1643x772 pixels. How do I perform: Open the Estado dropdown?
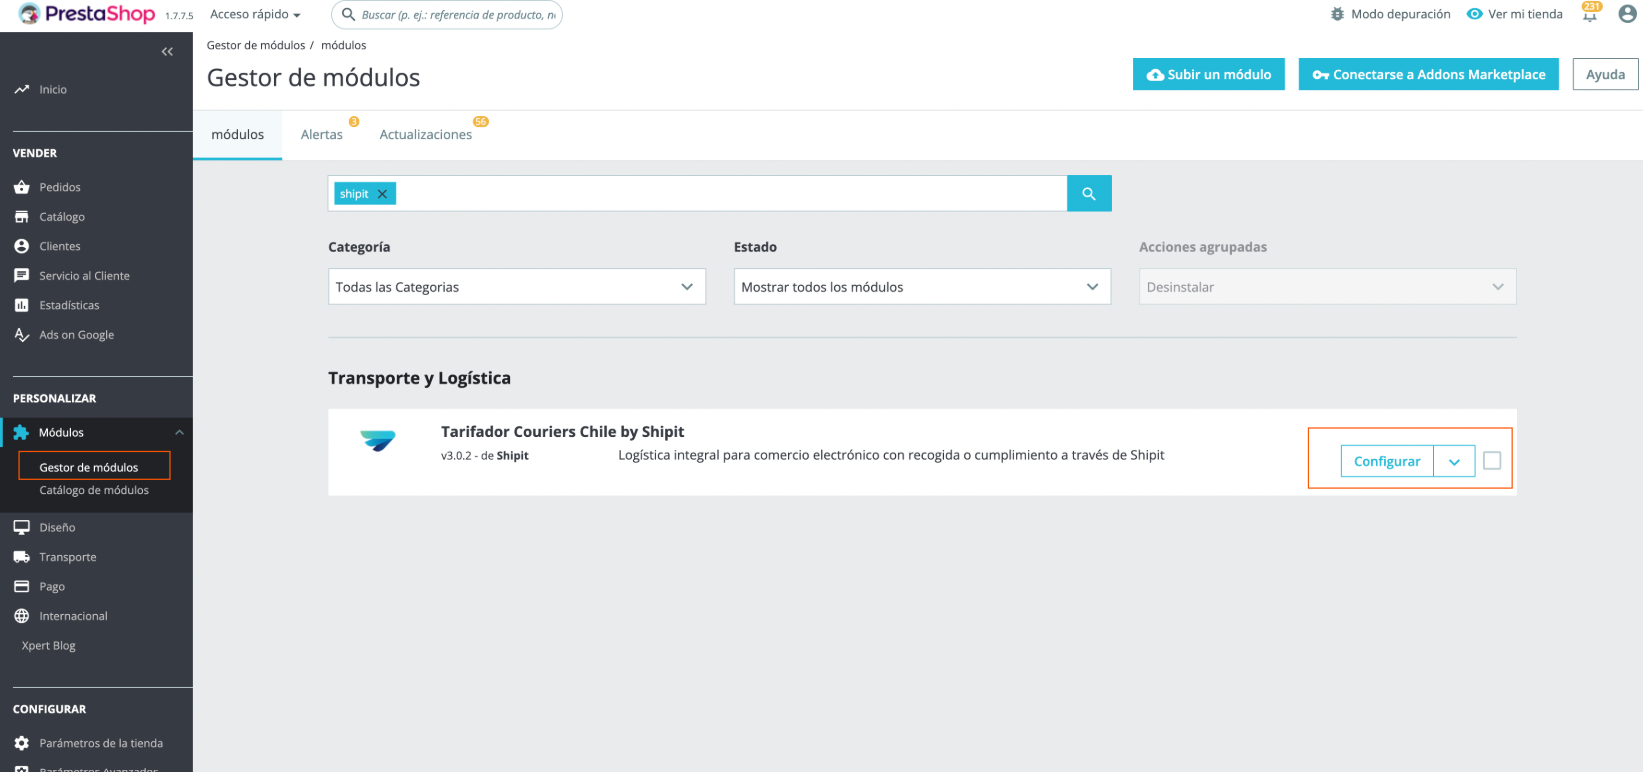tap(922, 287)
